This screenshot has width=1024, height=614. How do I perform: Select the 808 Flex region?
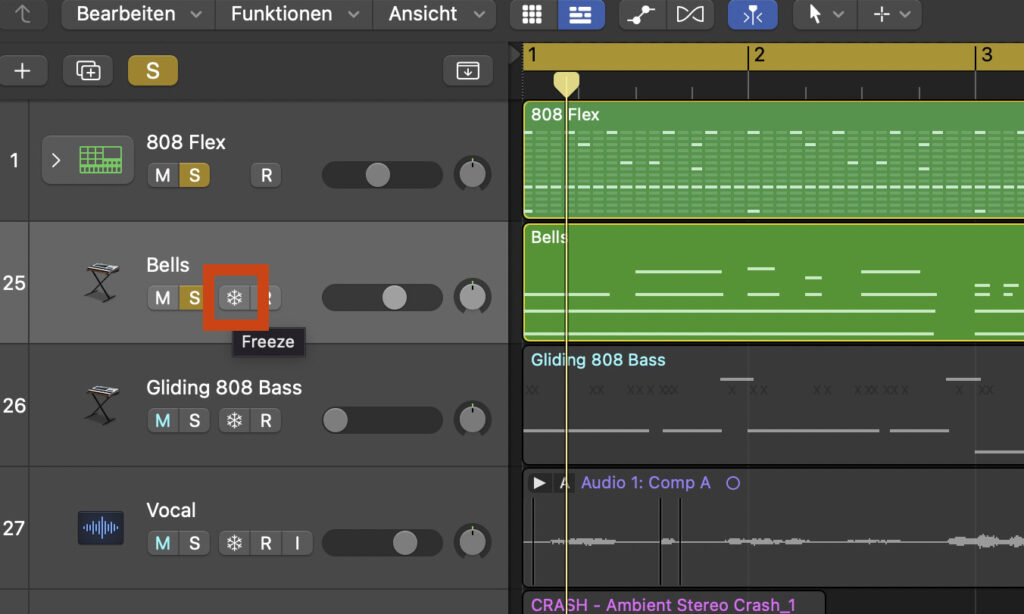(x=773, y=160)
